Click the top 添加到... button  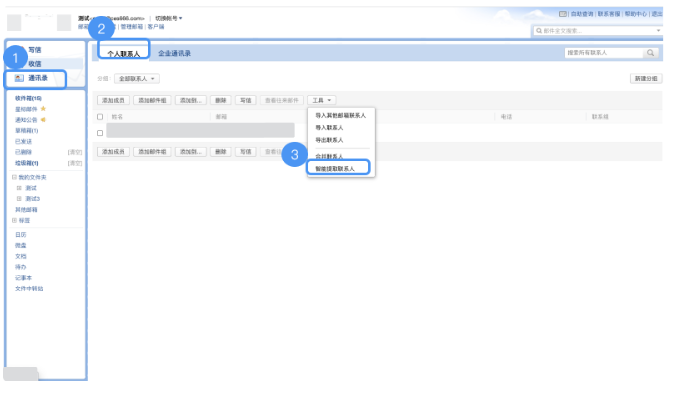point(191,100)
